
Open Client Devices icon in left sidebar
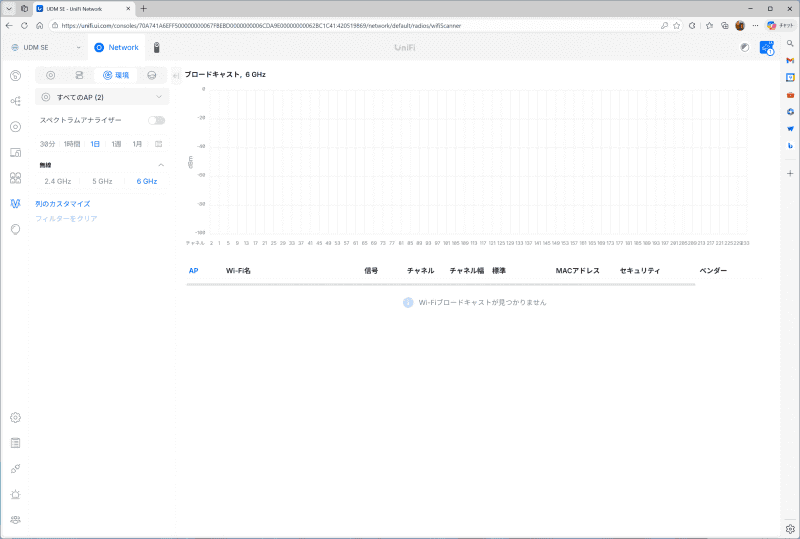tap(15, 152)
